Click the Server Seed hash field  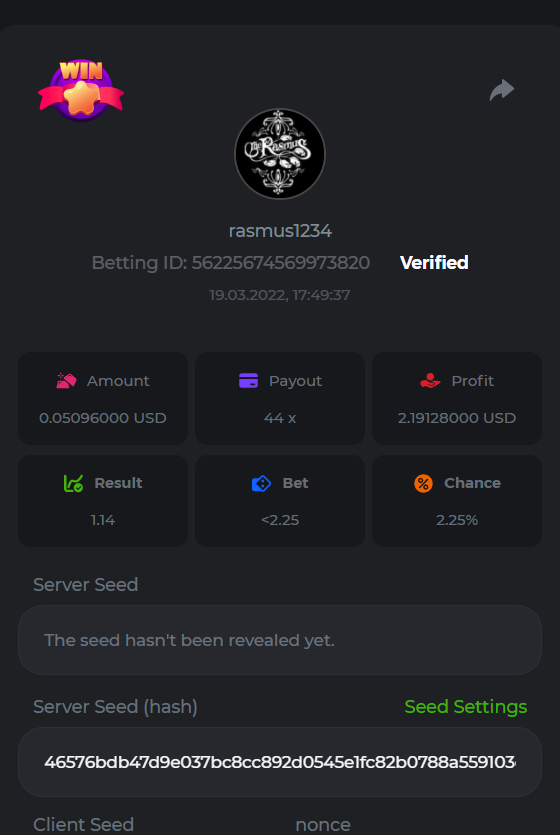(x=280, y=762)
